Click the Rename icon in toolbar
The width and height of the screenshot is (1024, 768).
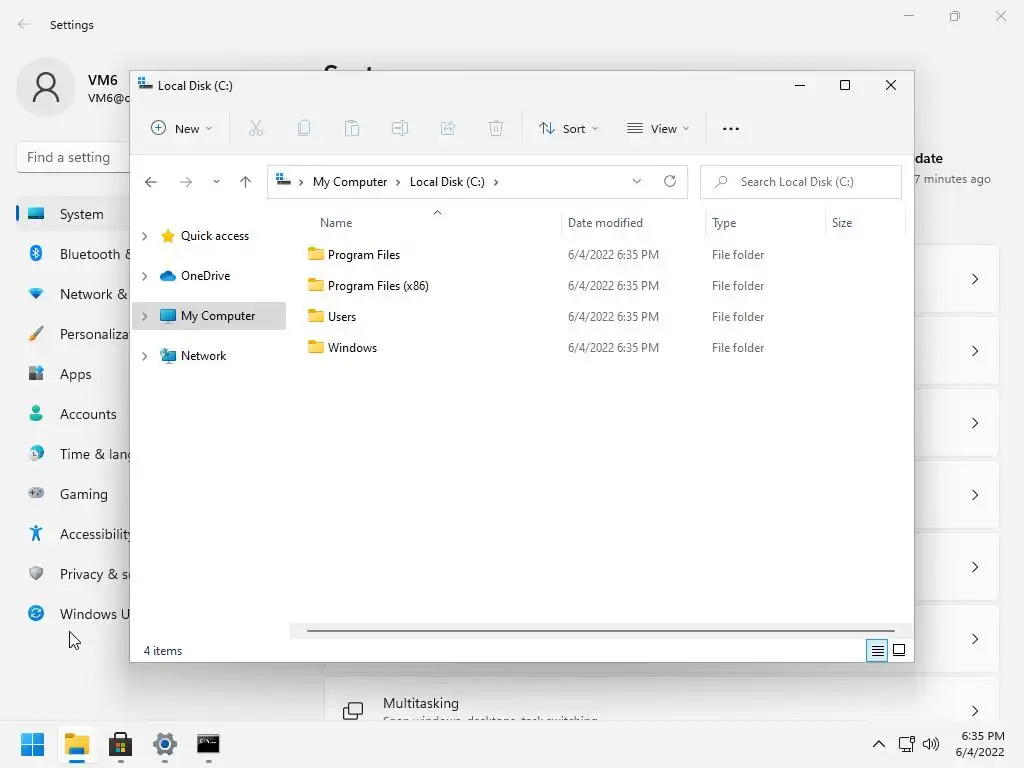click(400, 129)
